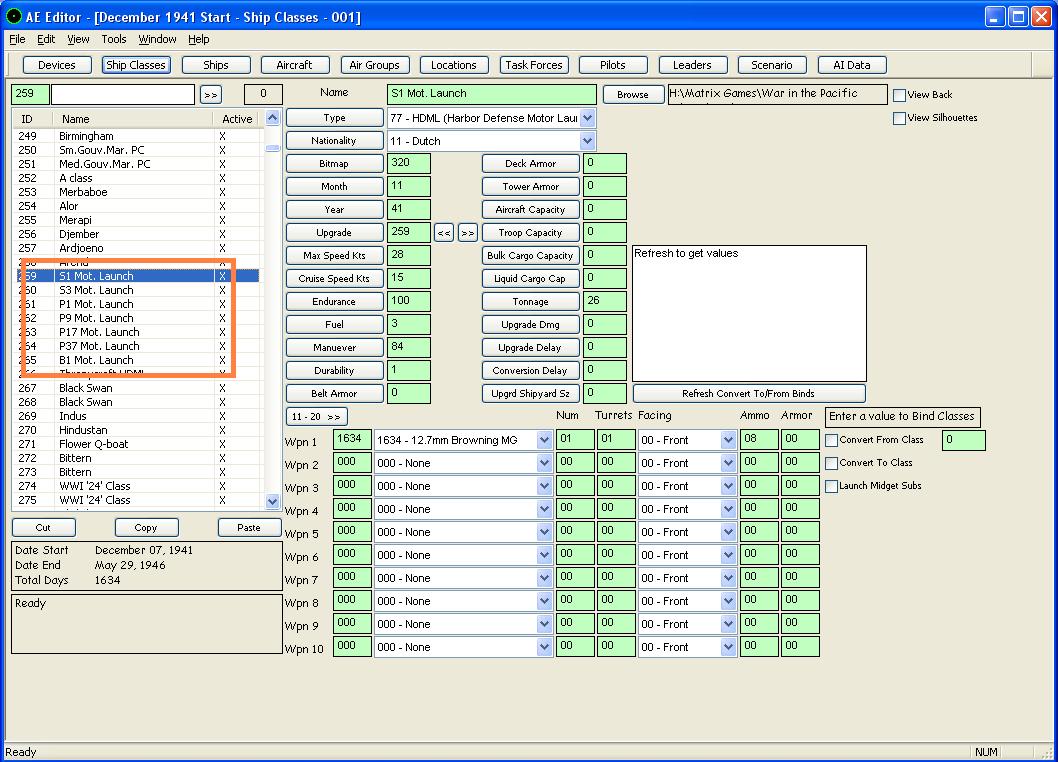Click the Wpn 1 Ammo field
1058x762 pixels.
click(759, 440)
